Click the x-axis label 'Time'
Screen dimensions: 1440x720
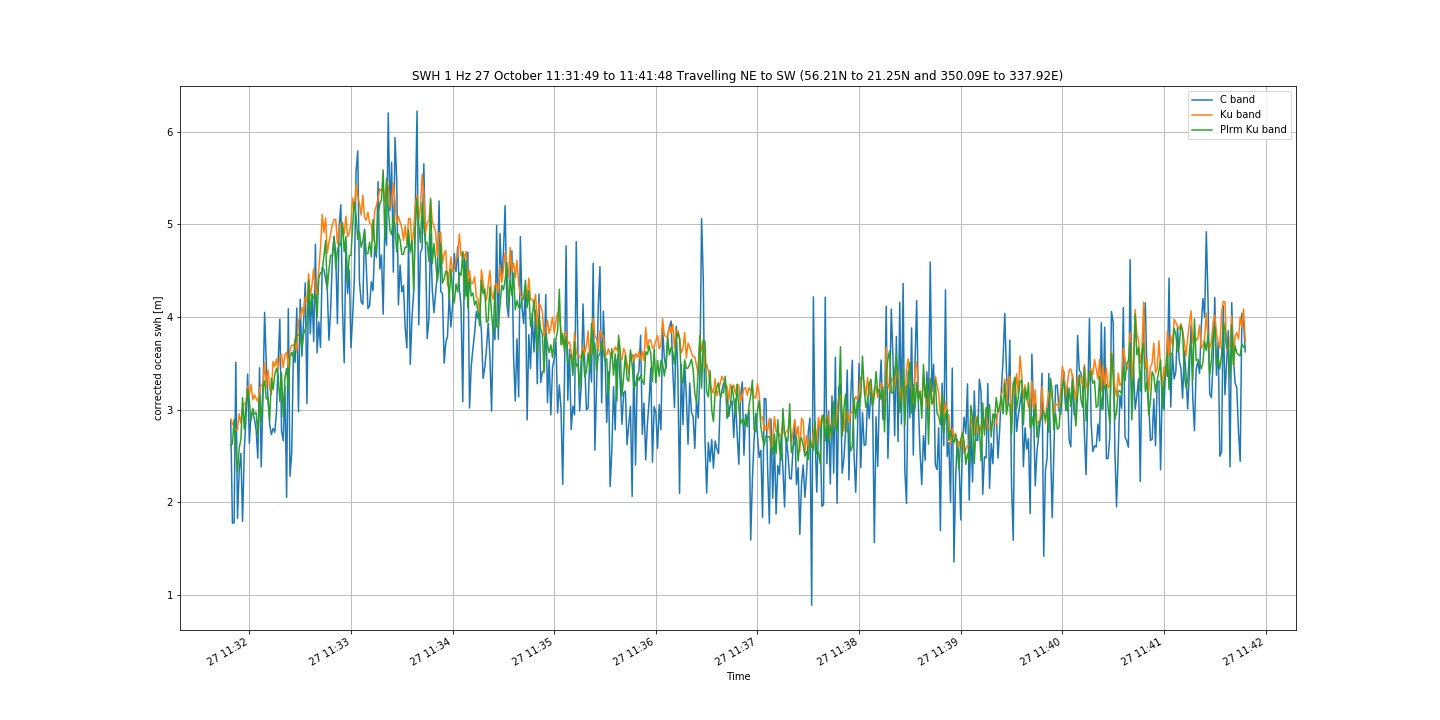click(738, 677)
